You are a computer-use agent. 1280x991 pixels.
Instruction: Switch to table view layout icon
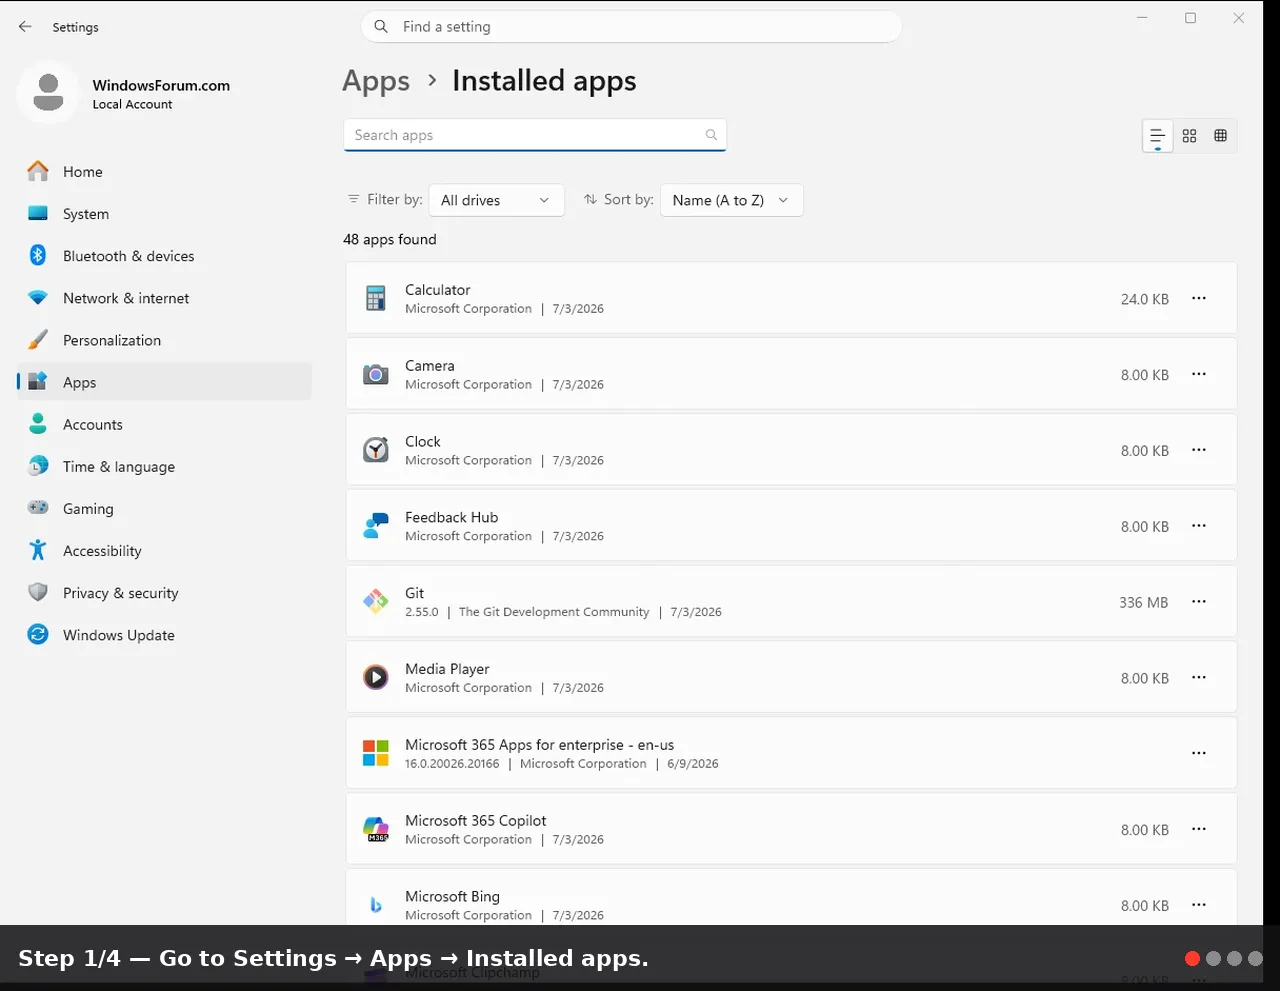1220,136
